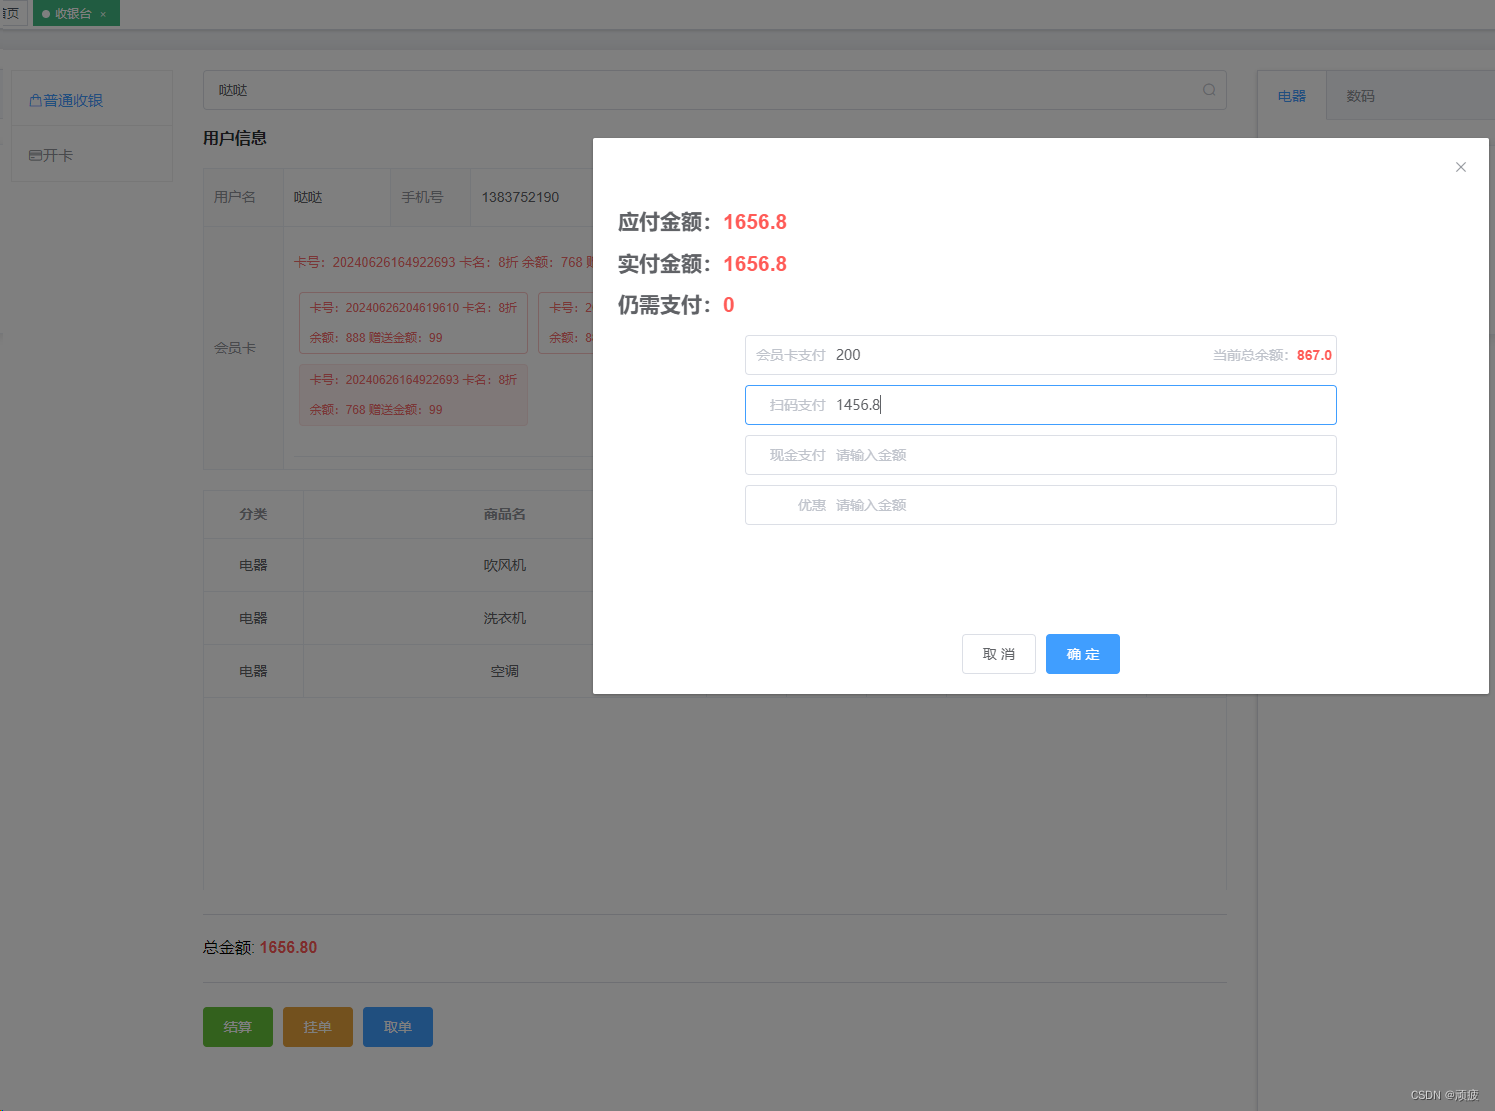Click the green 结算 button
This screenshot has width=1495, height=1111.
[238, 1027]
